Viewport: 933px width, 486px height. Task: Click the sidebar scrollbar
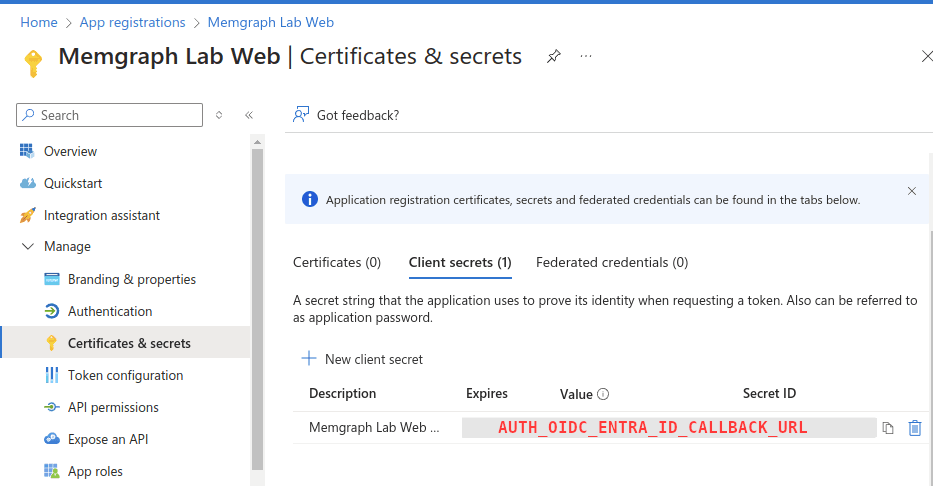(x=257, y=309)
